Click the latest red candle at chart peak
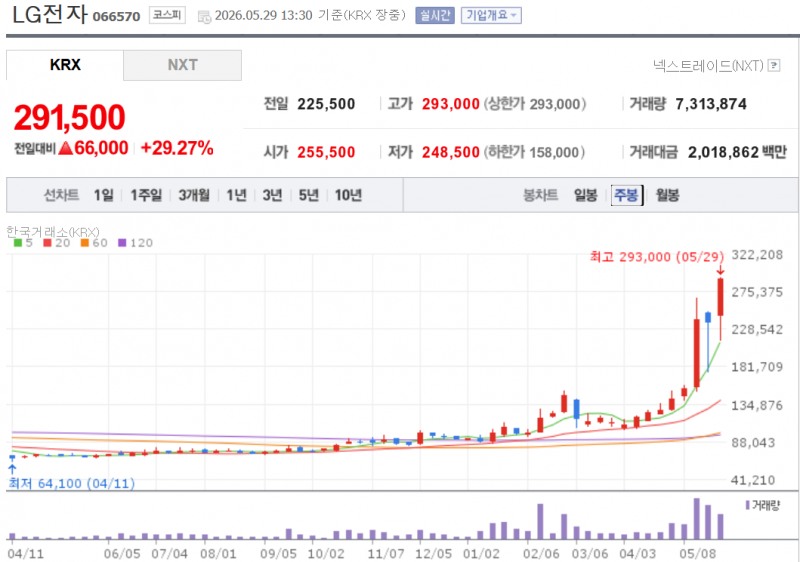This screenshot has width=800, height=562. click(x=720, y=297)
